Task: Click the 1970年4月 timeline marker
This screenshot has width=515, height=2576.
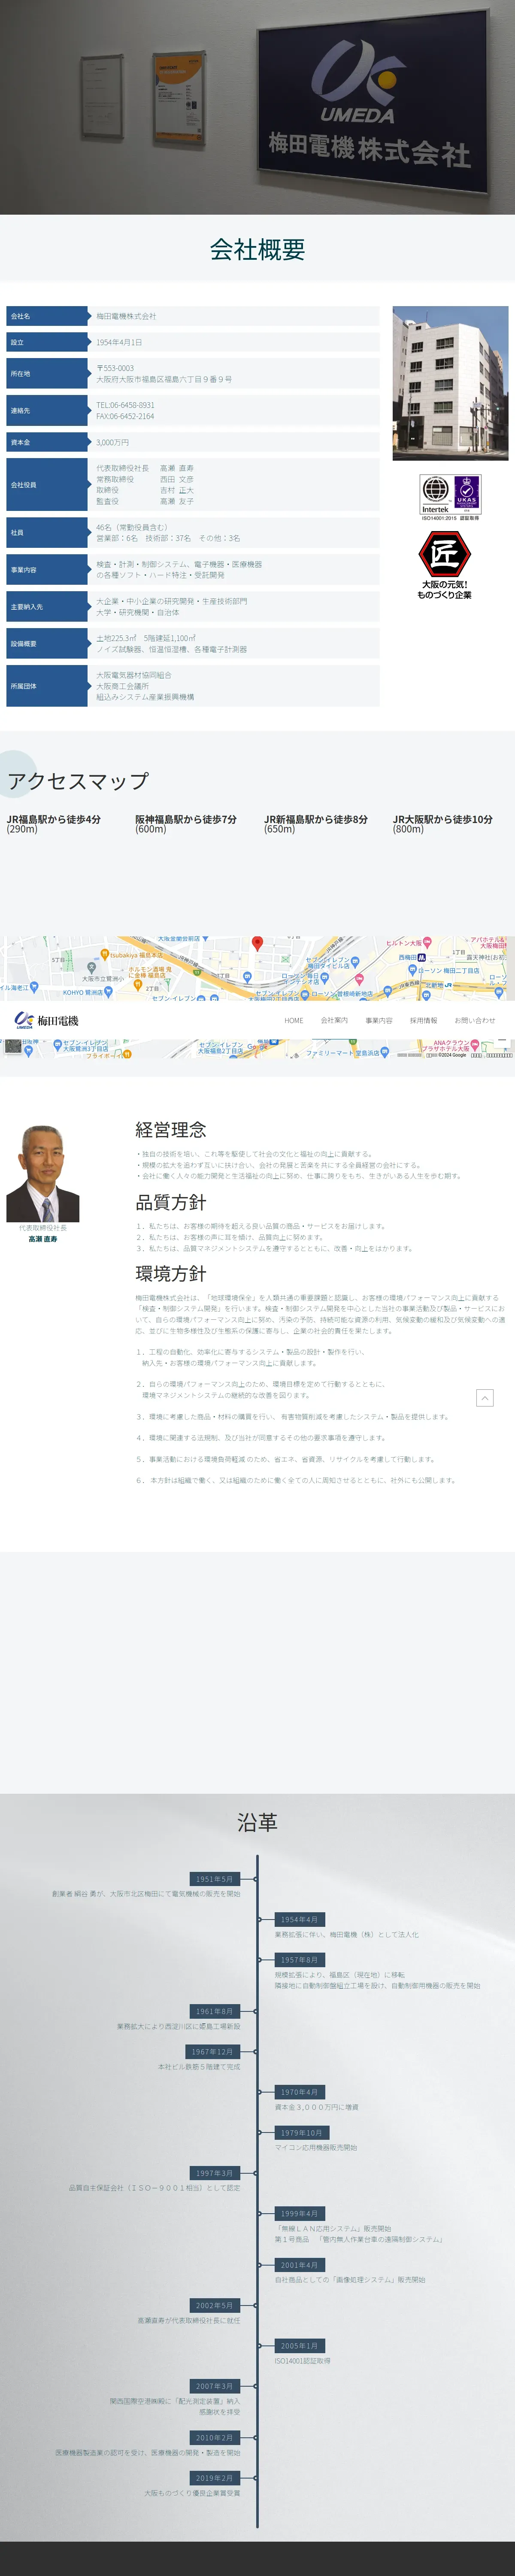Action: click(x=299, y=2092)
